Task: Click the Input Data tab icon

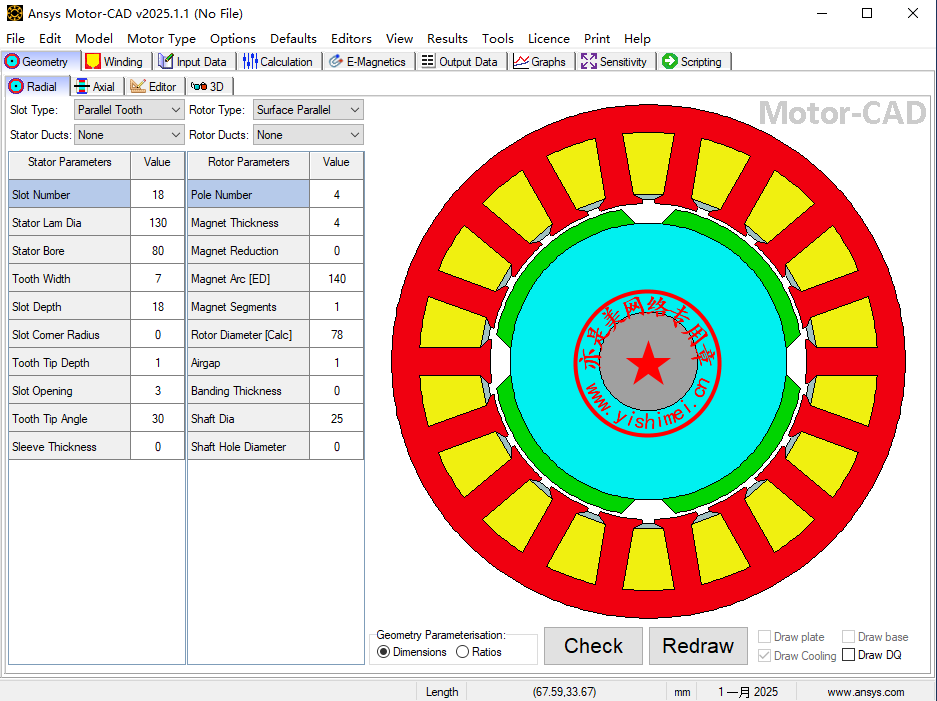Action: click(x=166, y=62)
